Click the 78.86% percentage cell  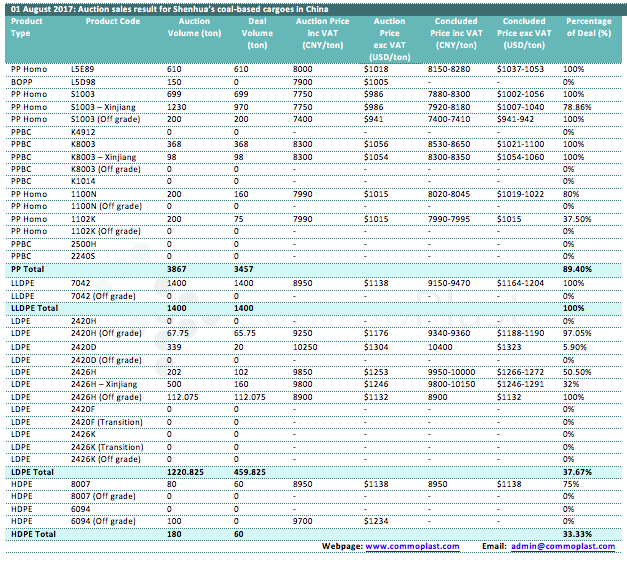(x=577, y=106)
